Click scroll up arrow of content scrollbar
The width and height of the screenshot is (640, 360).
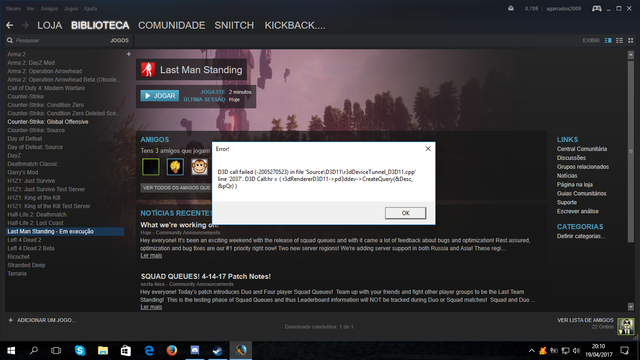[631, 54]
